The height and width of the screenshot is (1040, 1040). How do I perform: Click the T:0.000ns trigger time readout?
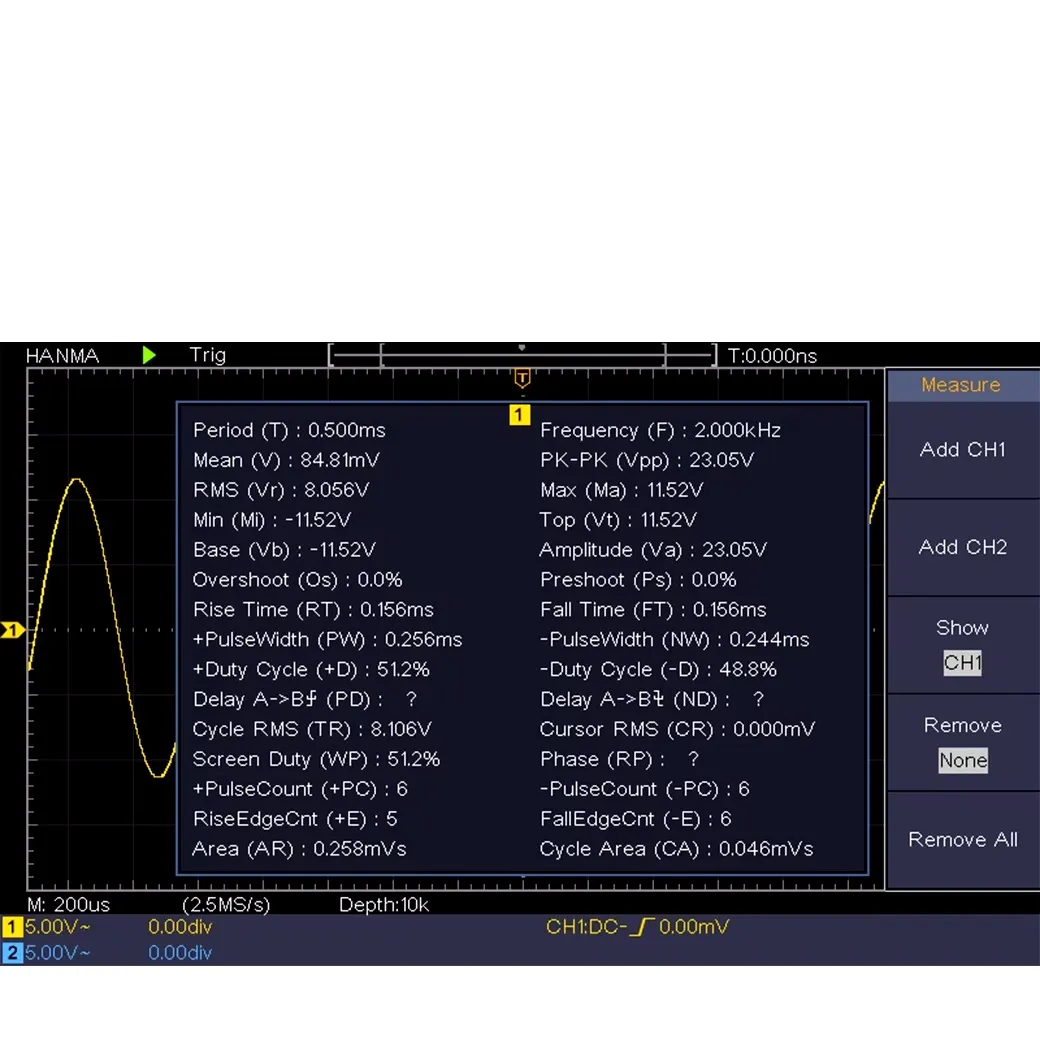(x=772, y=356)
